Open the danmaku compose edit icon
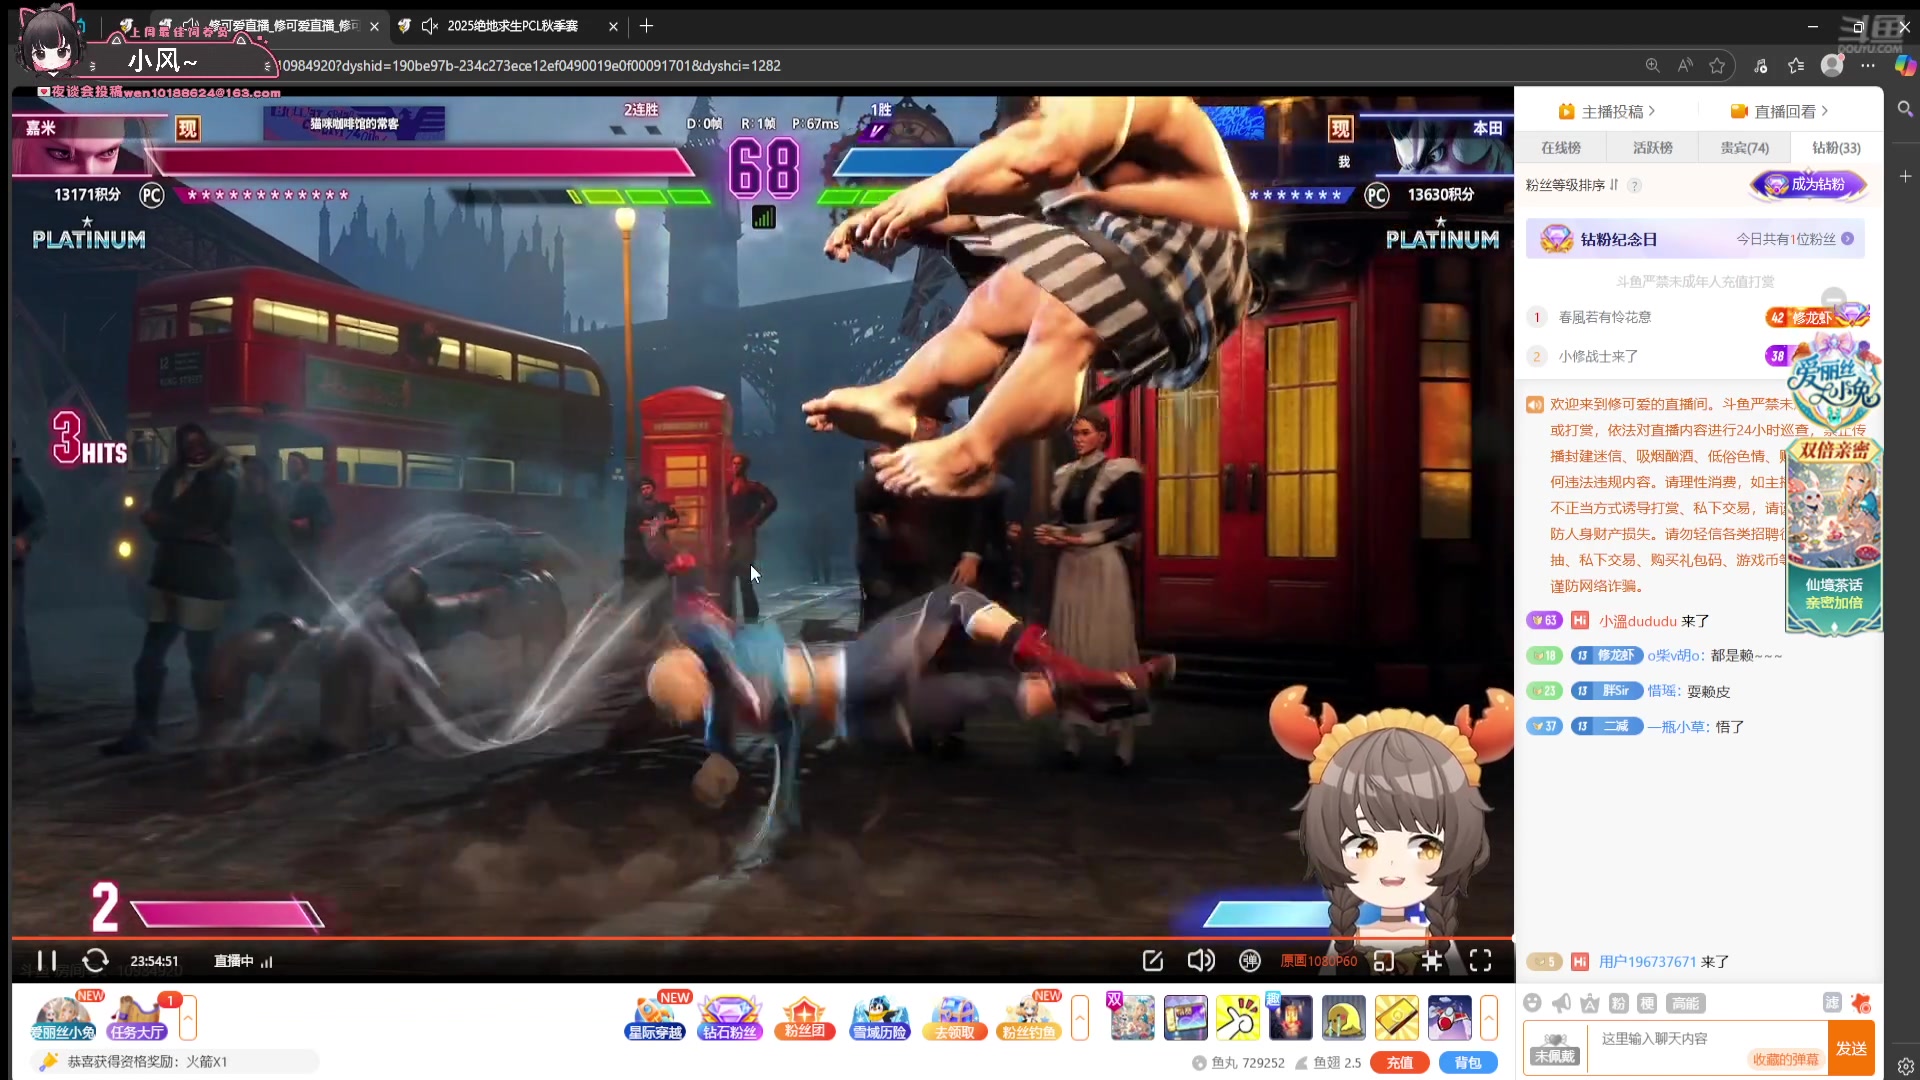Viewport: 1920px width, 1080px height. click(1153, 961)
